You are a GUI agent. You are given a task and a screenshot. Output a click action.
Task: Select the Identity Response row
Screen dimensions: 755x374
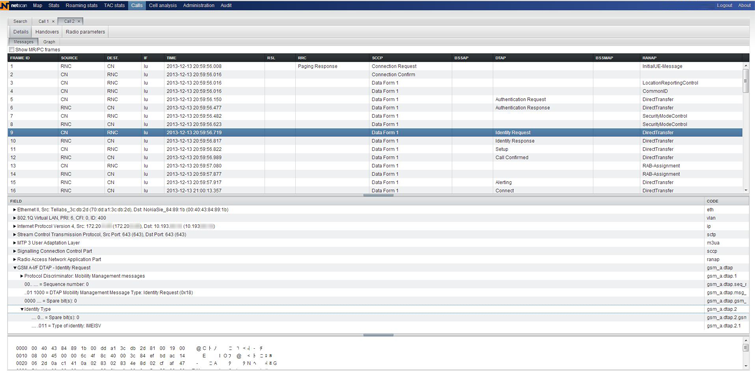click(375, 141)
